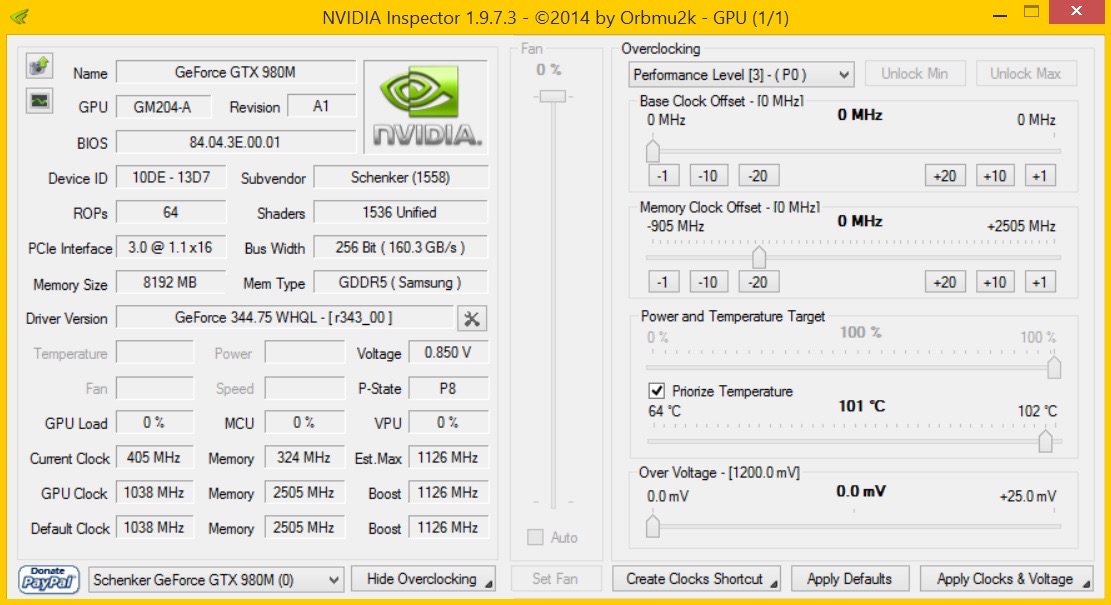Image resolution: width=1111 pixels, height=605 pixels.
Task: Open the sensor monitoring graph icon
Action: pos(37,101)
